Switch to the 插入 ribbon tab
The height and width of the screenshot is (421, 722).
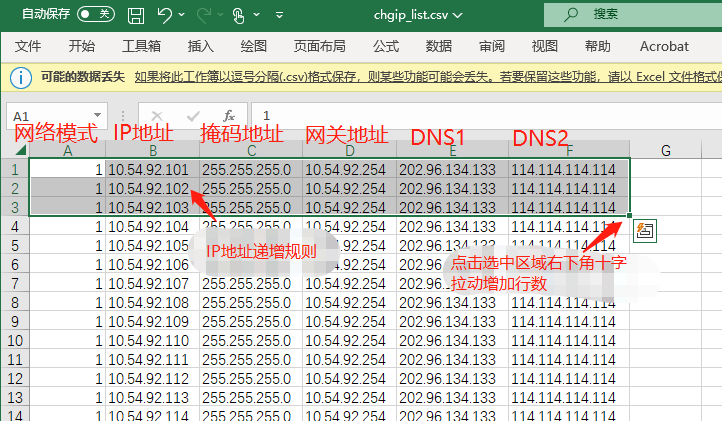201,46
